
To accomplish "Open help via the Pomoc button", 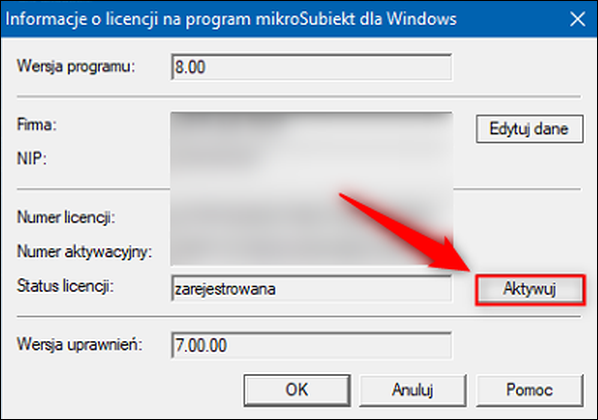I will click(529, 390).
